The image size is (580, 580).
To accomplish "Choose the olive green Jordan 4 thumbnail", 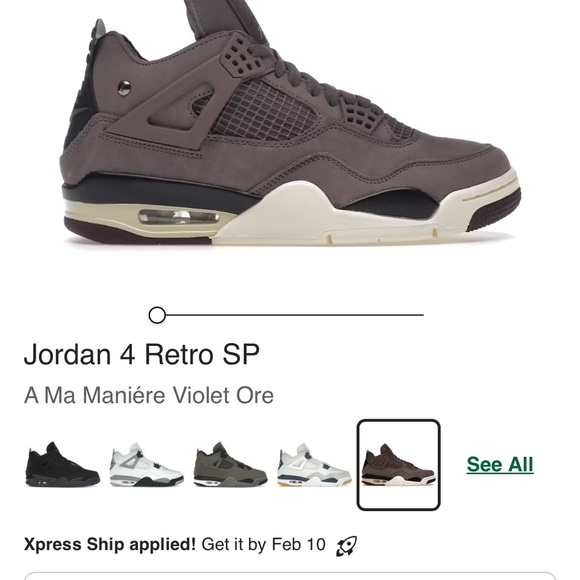I will (x=230, y=464).
